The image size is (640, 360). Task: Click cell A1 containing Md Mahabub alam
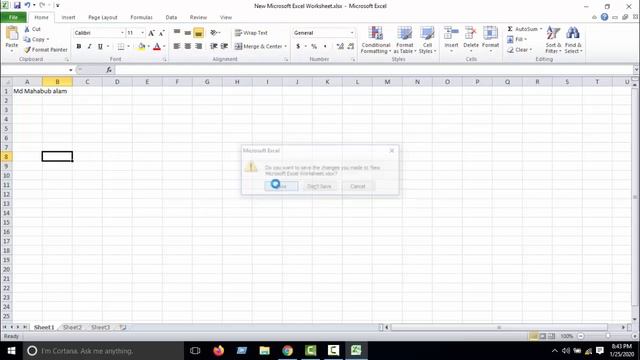tap(27, 91)
